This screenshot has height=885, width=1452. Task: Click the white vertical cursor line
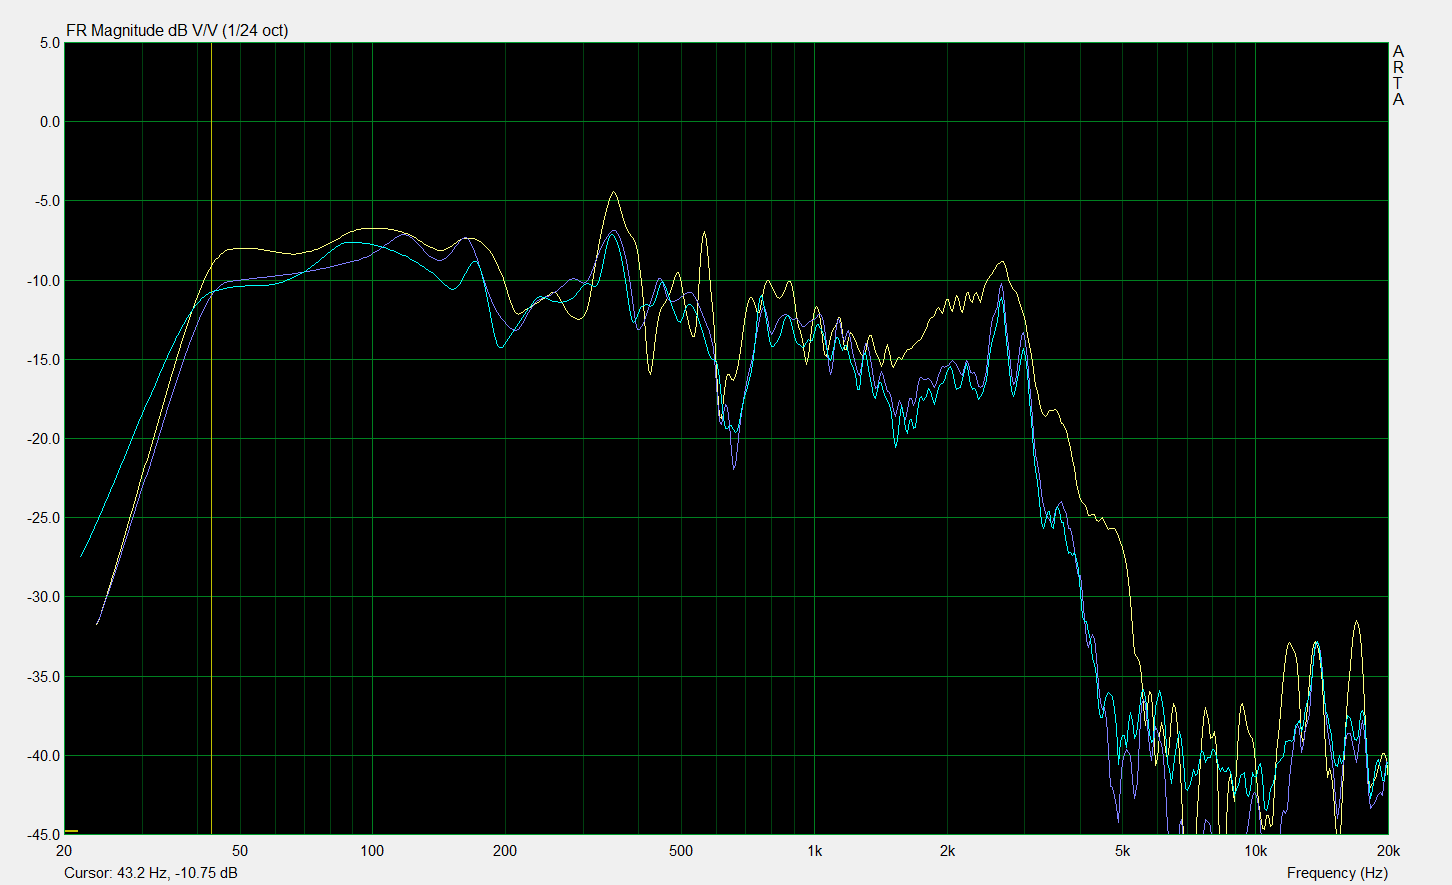pyautogui.click(x=211, y=438)
